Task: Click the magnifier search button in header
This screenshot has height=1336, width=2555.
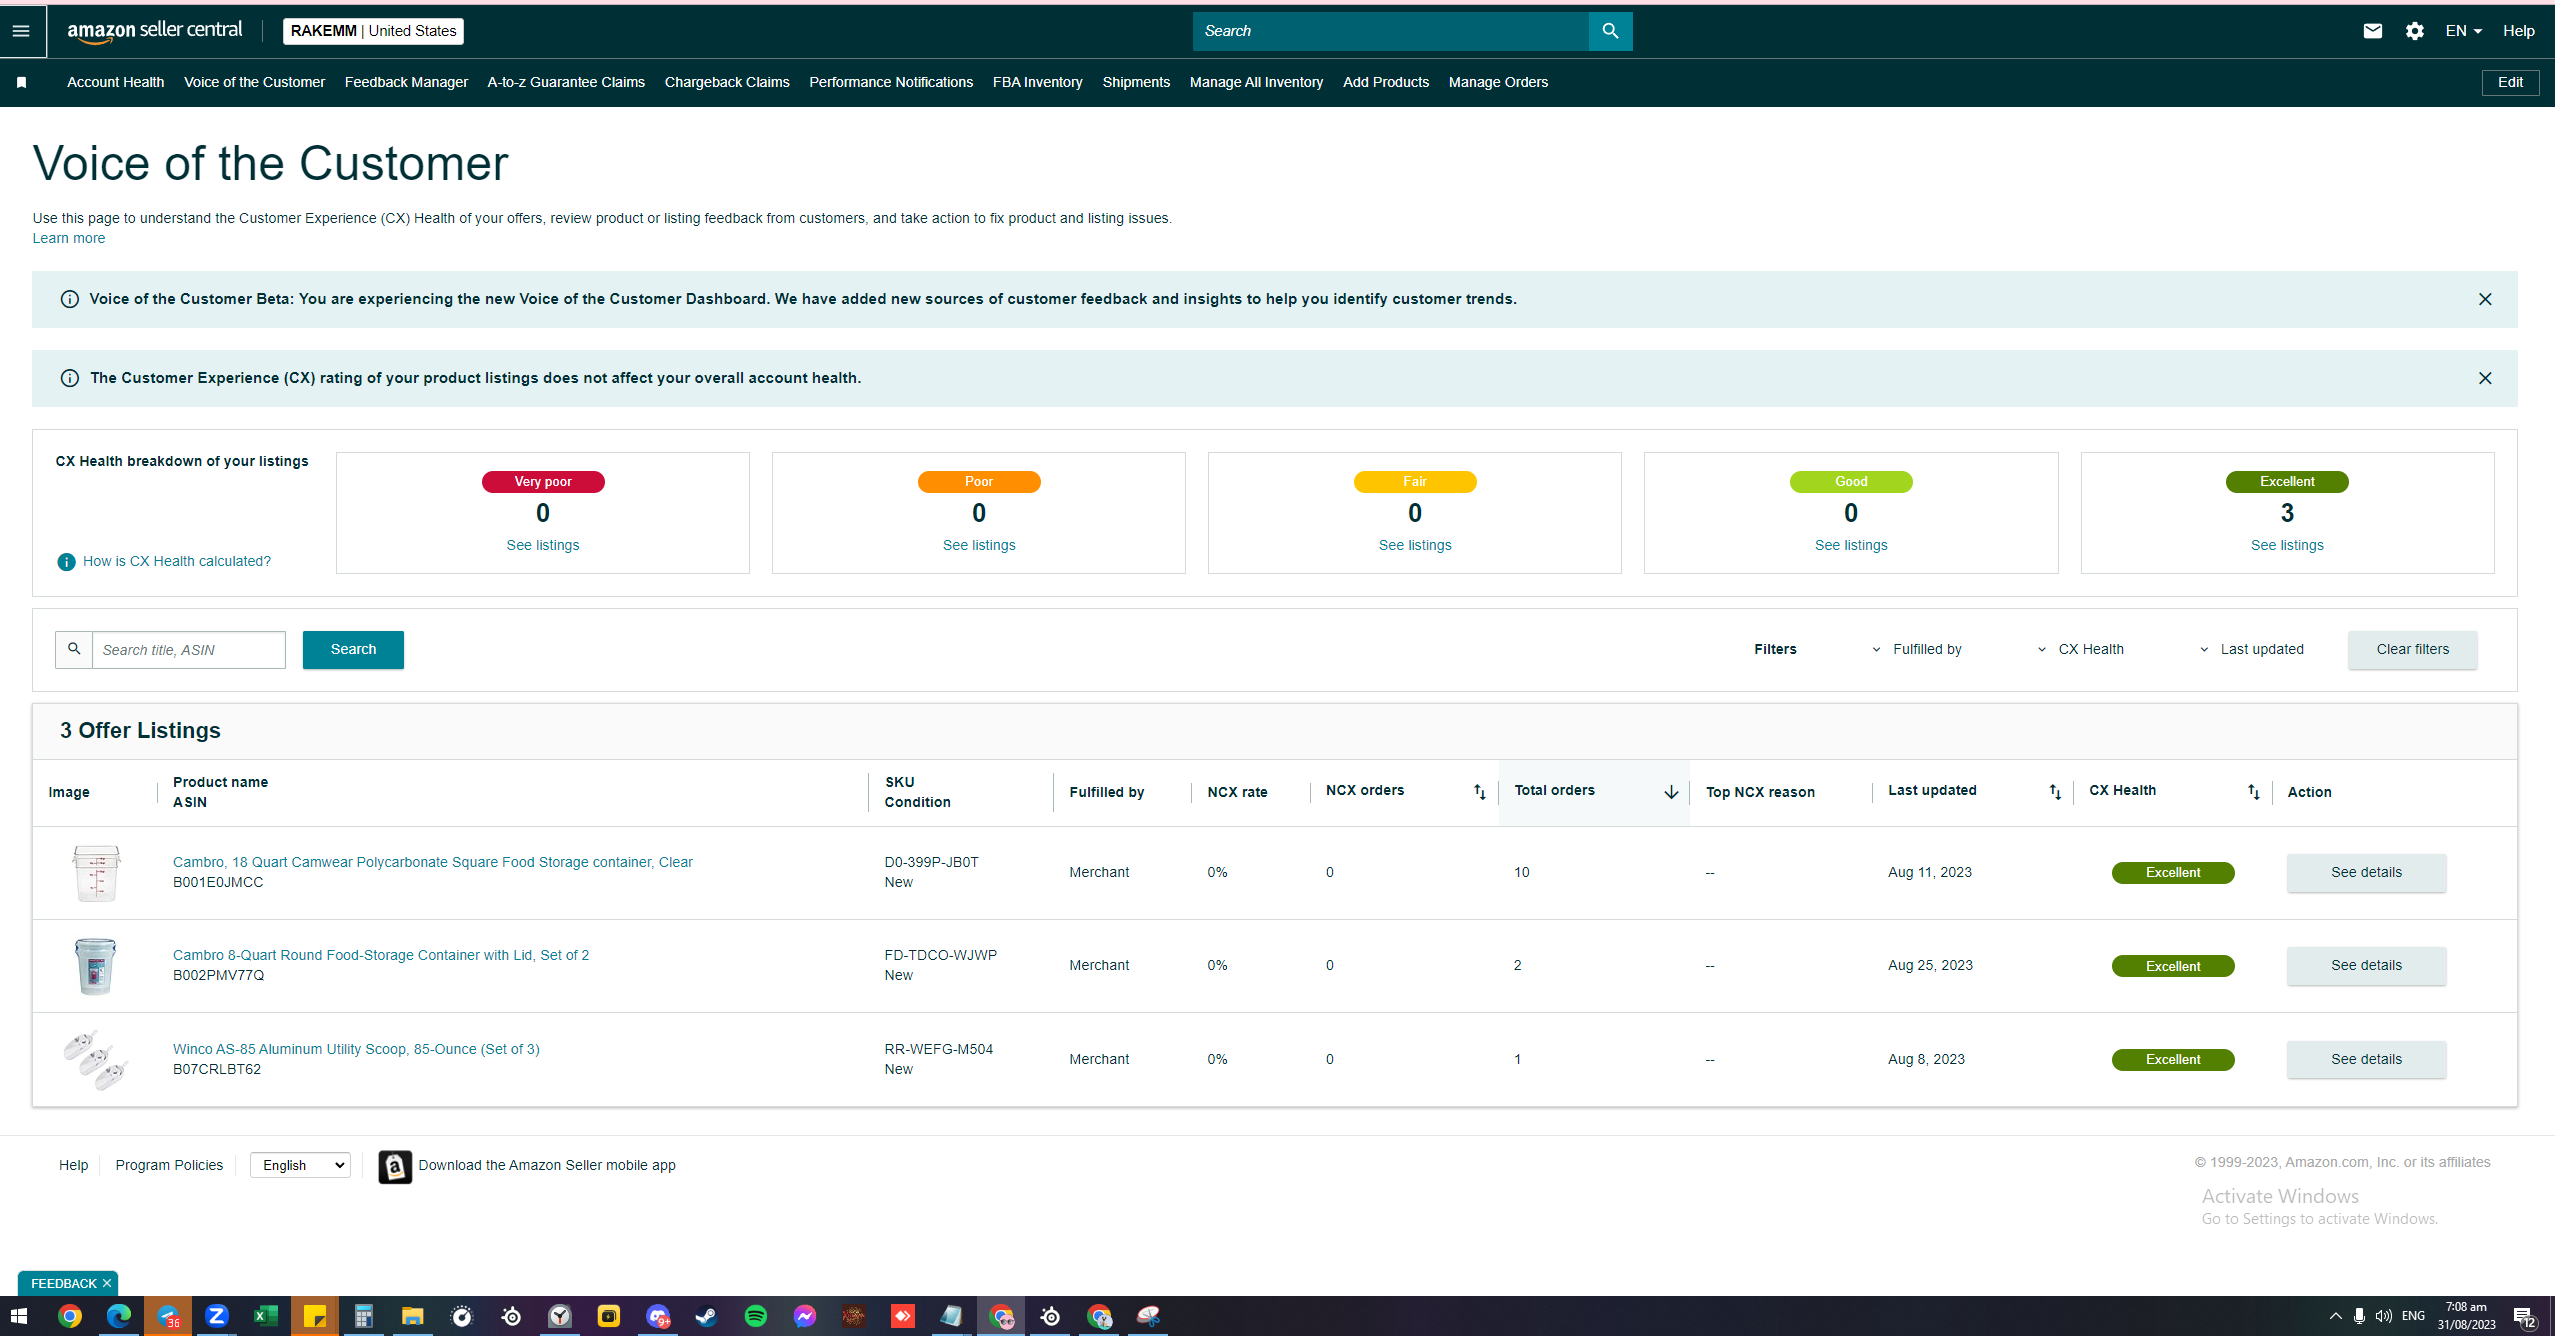Action: click(x=1610, y=31)
